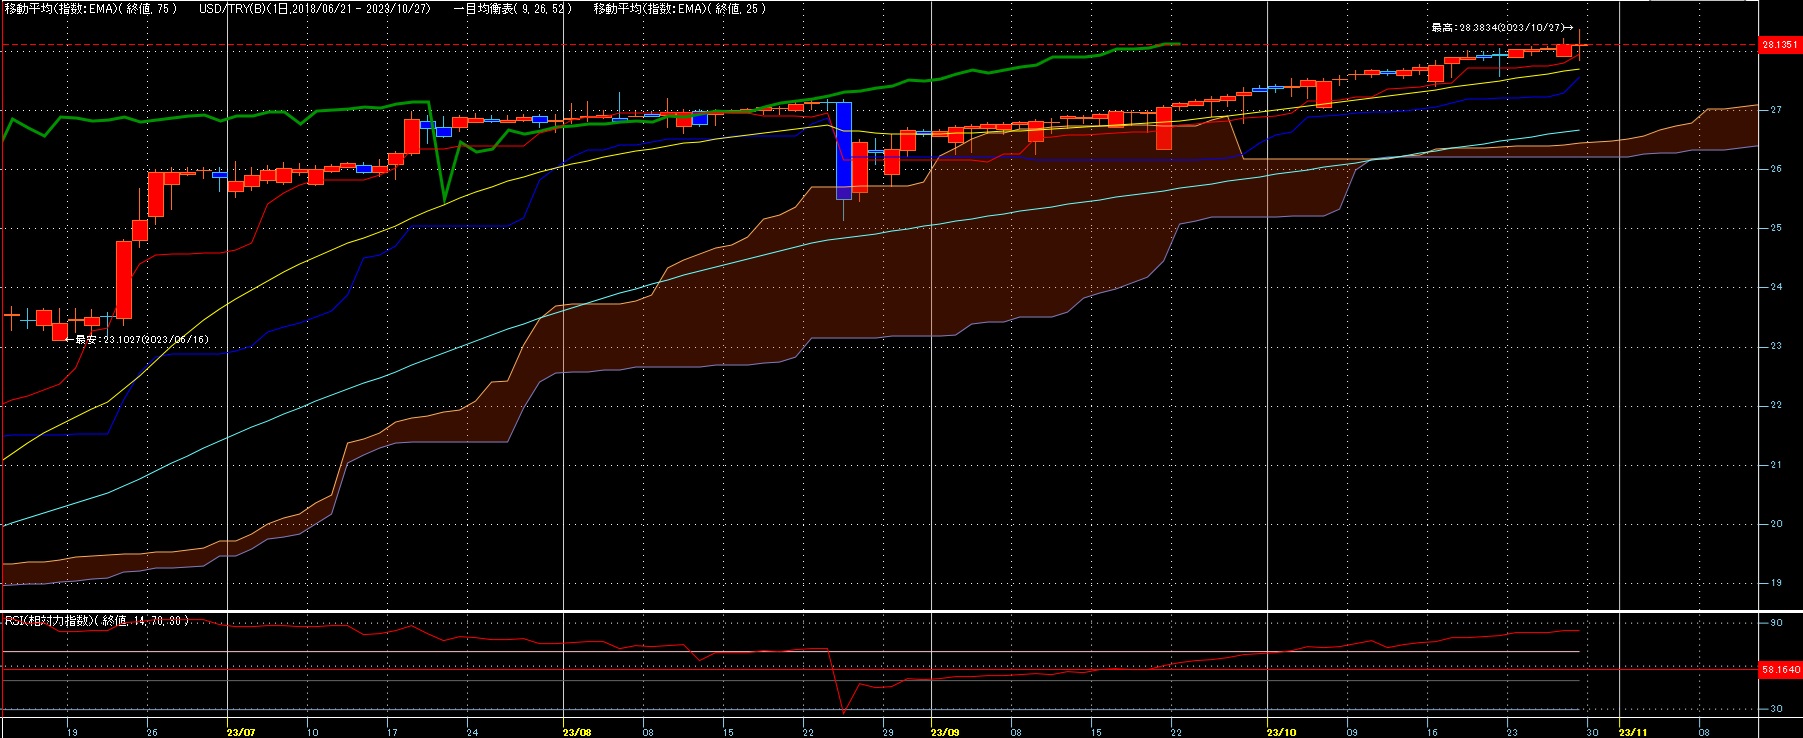Click the 21 price axis label

coord(1776,465)
